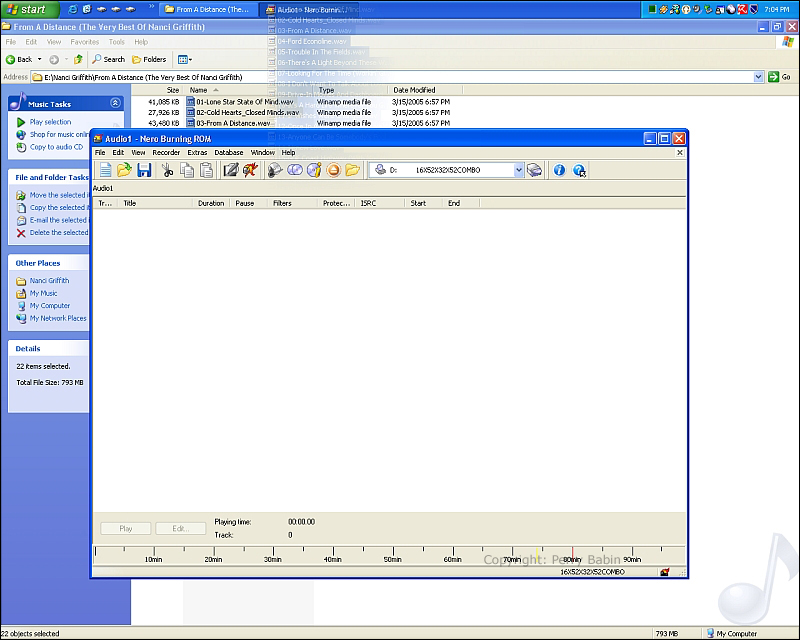The image size is (800, 640).
Task: Click the ISRC column header in Nero
Action: tap(380, 203)
